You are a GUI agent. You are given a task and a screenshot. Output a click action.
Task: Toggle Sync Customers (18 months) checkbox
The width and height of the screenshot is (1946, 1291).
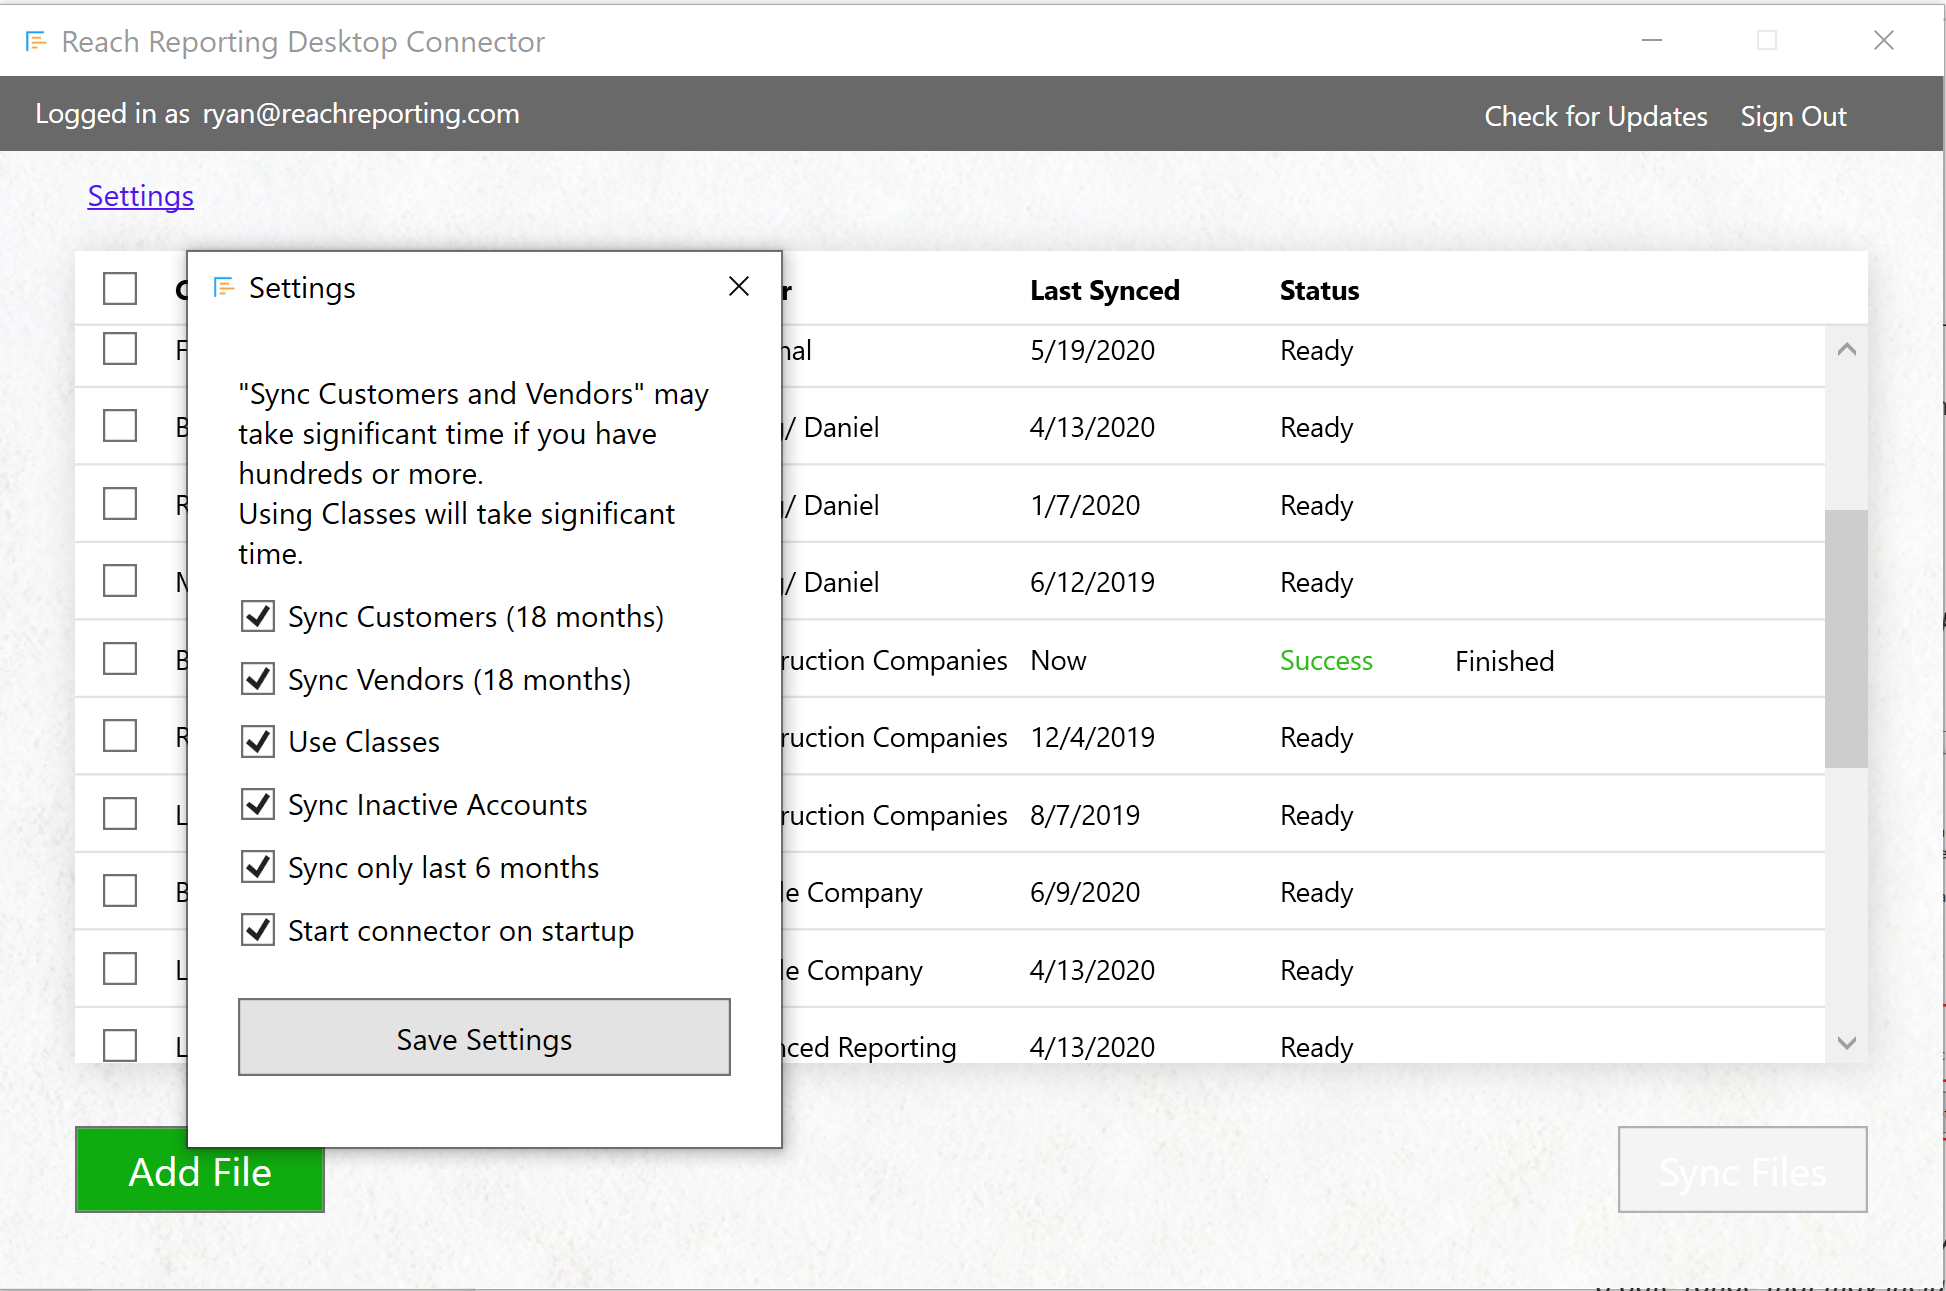point(258,616)
